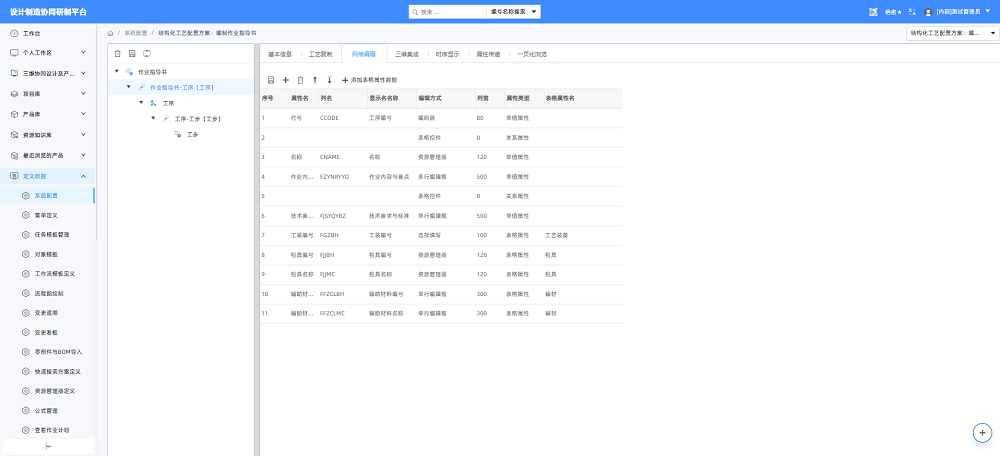Viewport: 1000px width, 456px height.
Task: Click the 菜单定义 gear icon
Action: point(26,215)
